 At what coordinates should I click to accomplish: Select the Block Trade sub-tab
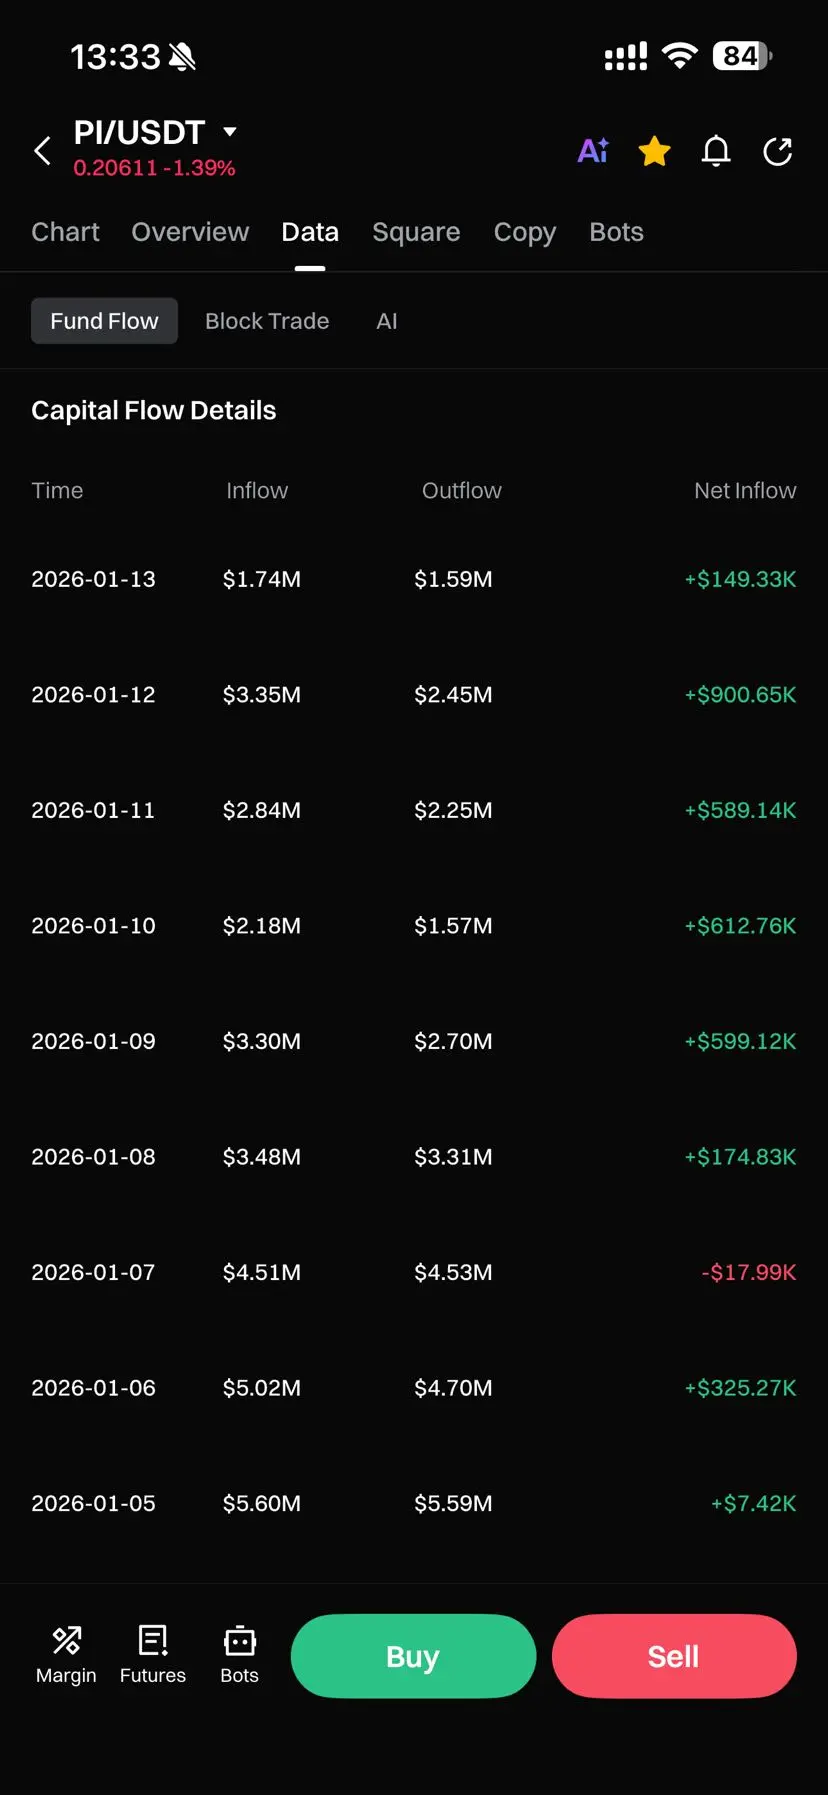[267, 321]
